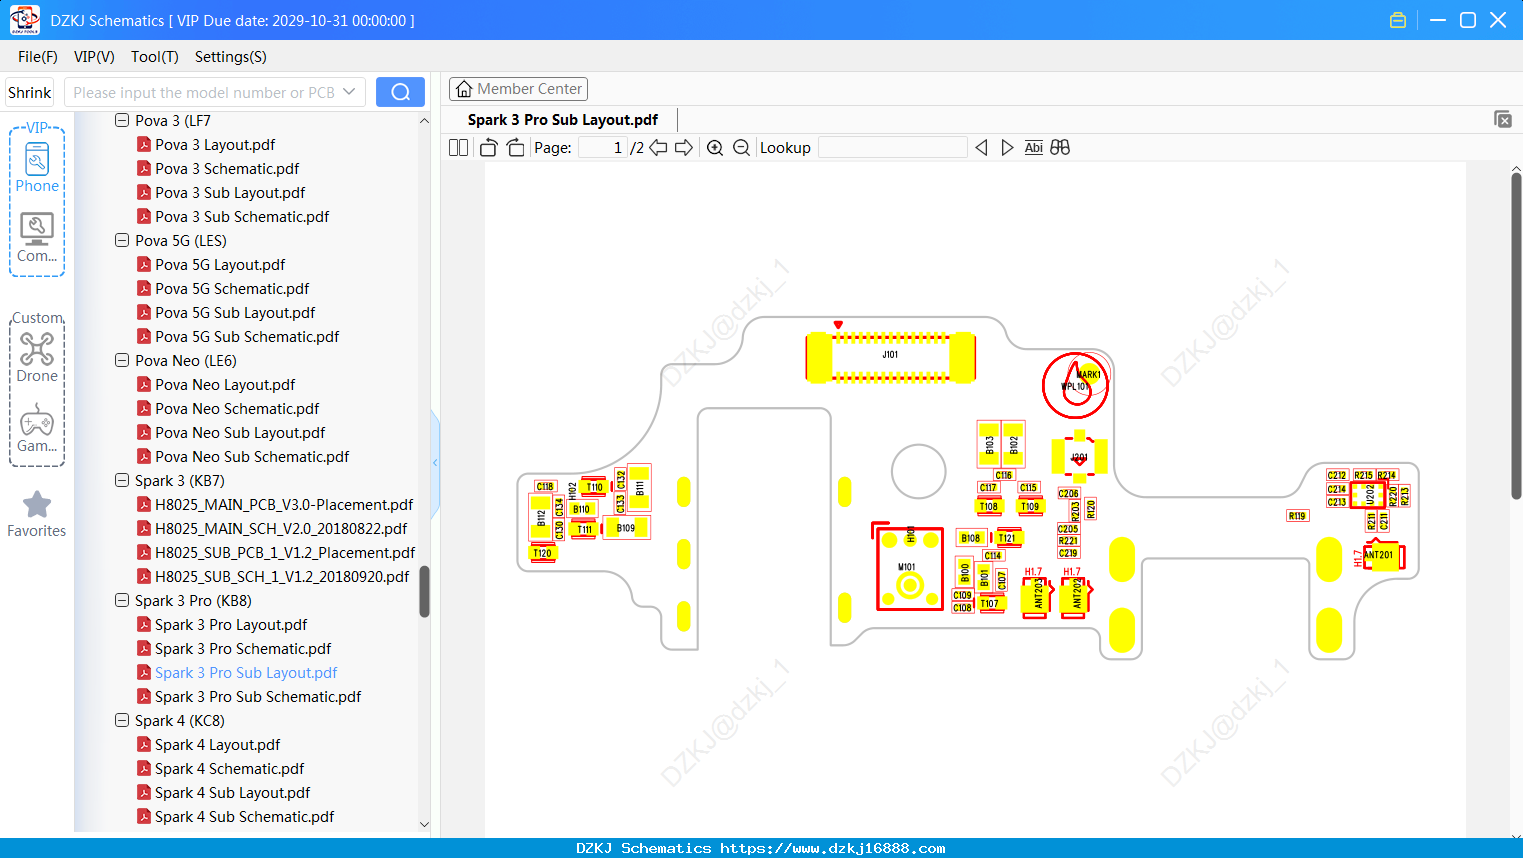Zoom in on the PDF
The image size is (1523, 858).
tap(715, 148)
